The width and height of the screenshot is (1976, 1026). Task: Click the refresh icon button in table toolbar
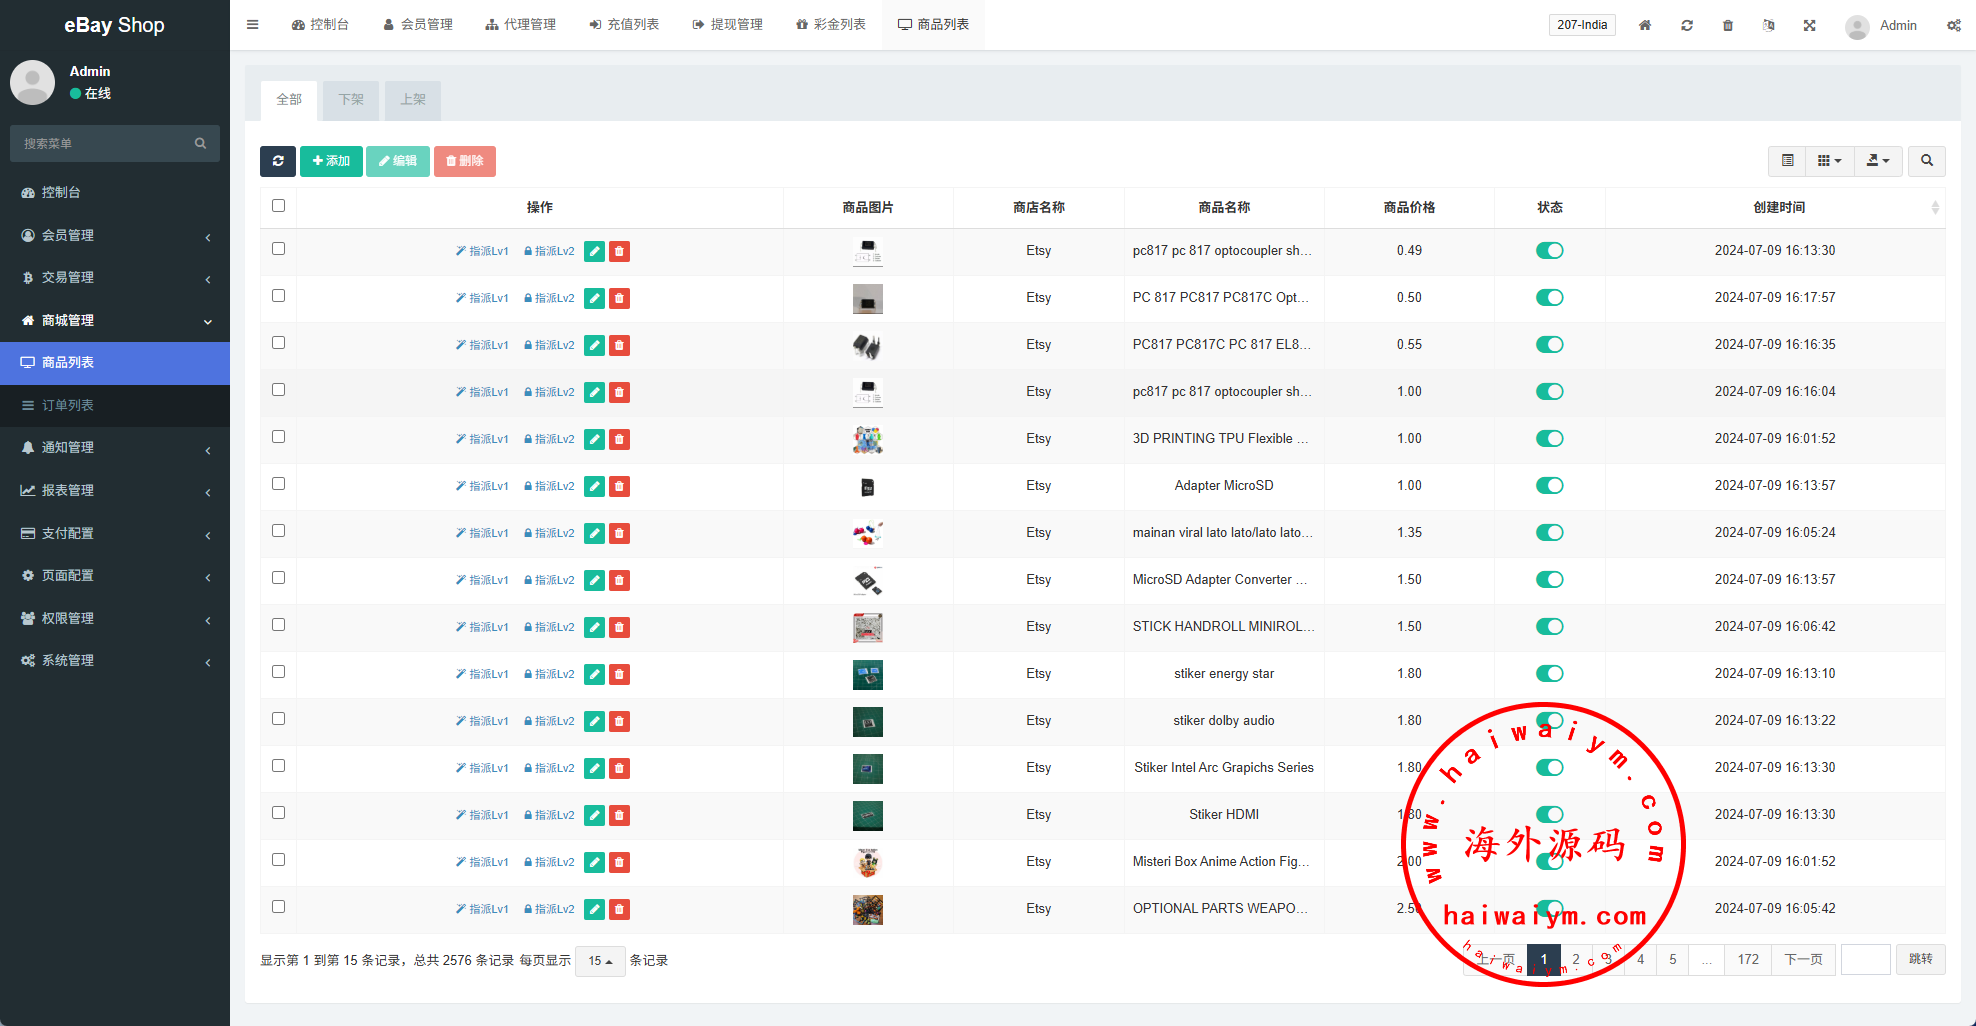pos(278,161)
